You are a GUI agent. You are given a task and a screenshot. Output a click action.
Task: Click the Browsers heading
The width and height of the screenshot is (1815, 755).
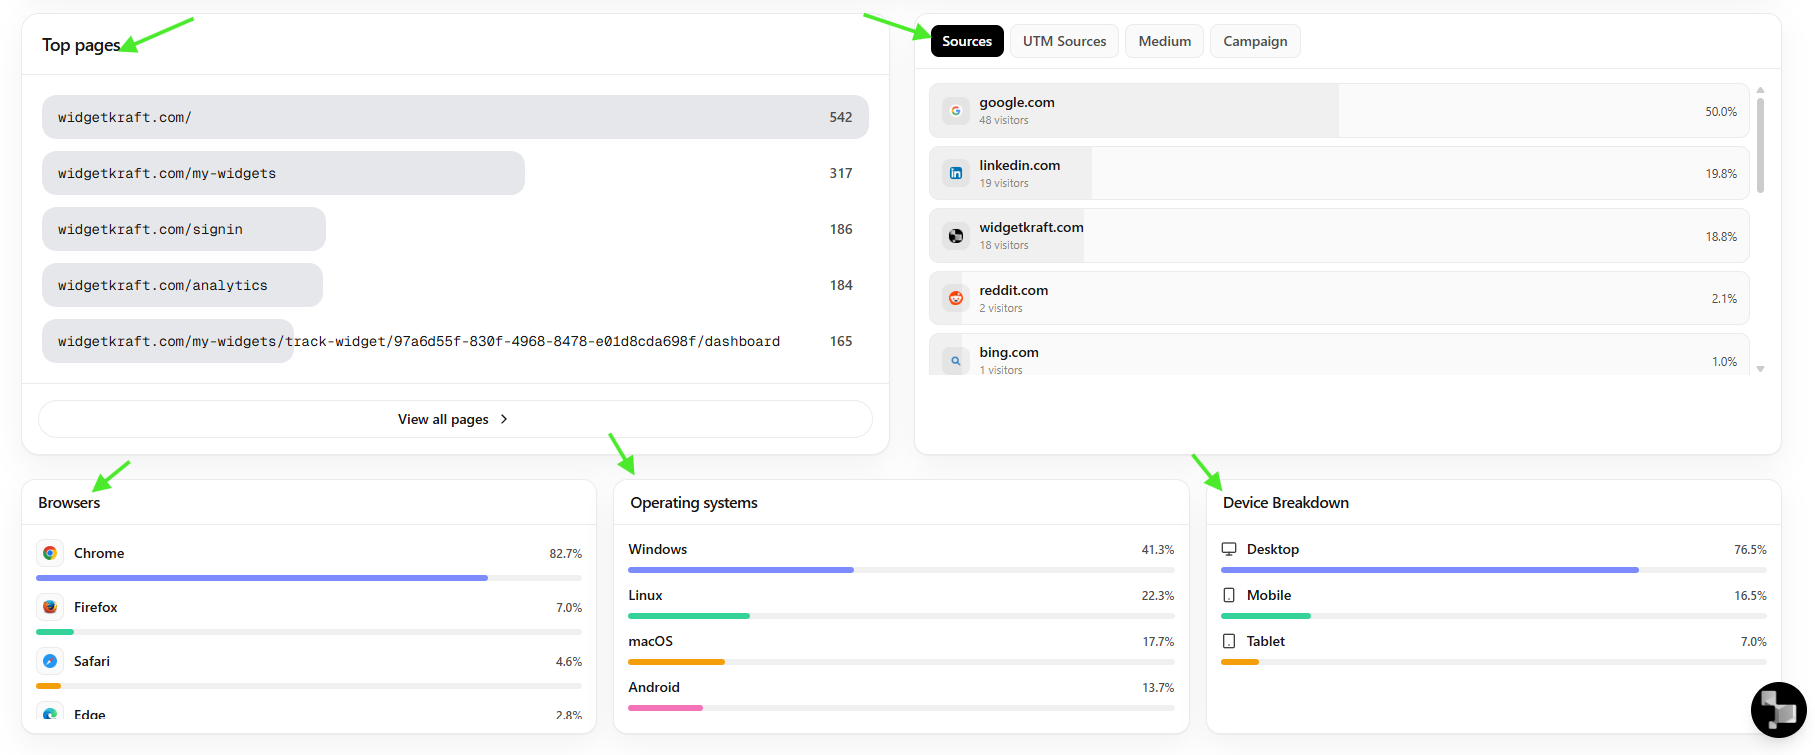click(x=69, y=502)
